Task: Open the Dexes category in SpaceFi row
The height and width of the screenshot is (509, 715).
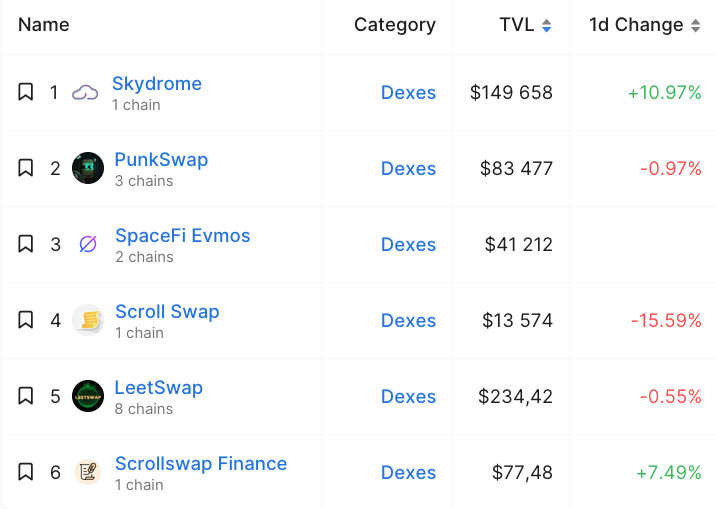Action: coord(409,244)
